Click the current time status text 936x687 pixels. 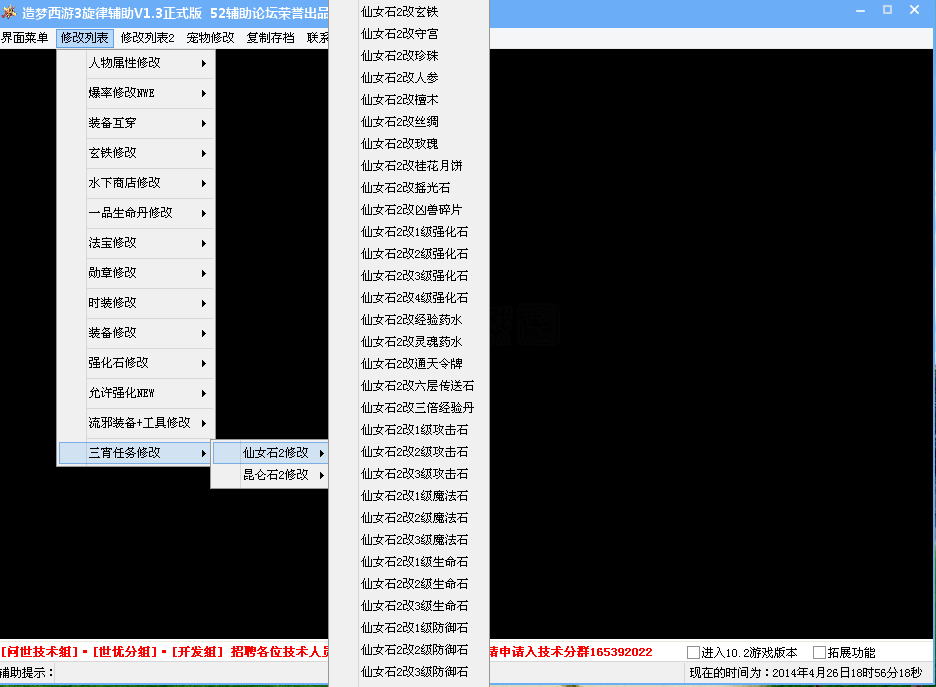[x=806, y=673]
